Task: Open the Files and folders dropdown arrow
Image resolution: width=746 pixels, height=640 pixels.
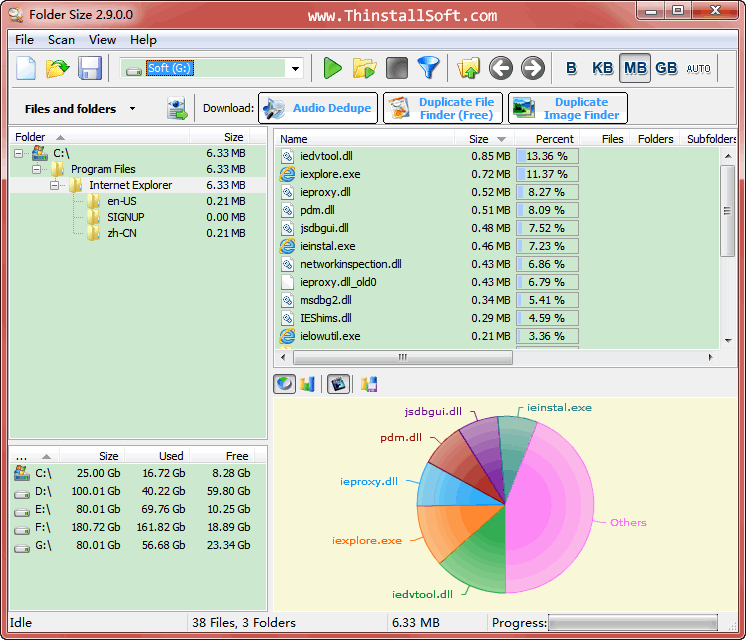Action: click(132, 108)
